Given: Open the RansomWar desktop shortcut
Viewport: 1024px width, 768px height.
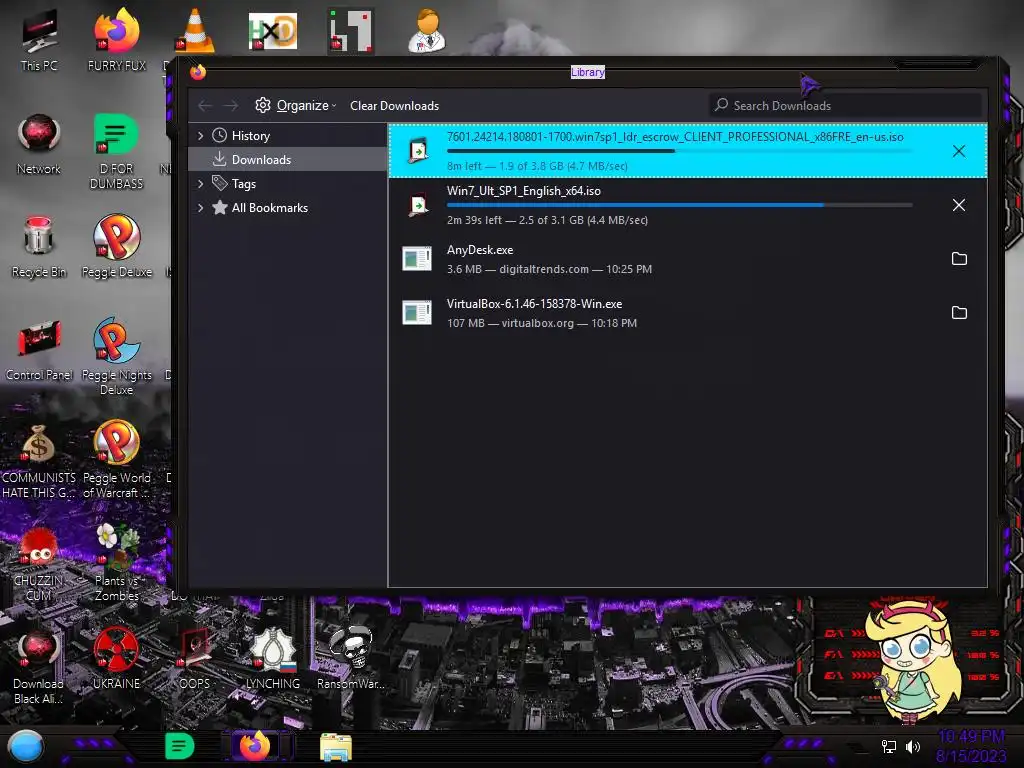Looking at the screenshot, I should click(351, 658).
